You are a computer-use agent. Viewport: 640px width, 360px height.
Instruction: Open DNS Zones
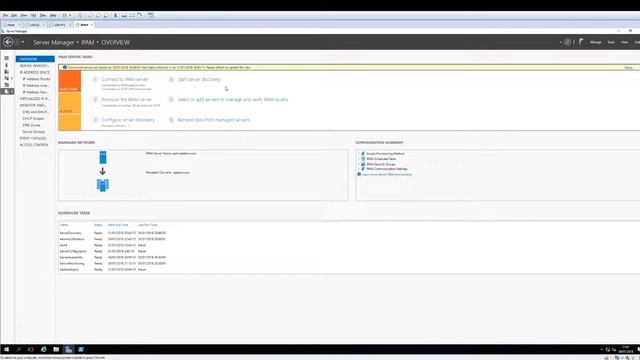click(x=31, y=125)
